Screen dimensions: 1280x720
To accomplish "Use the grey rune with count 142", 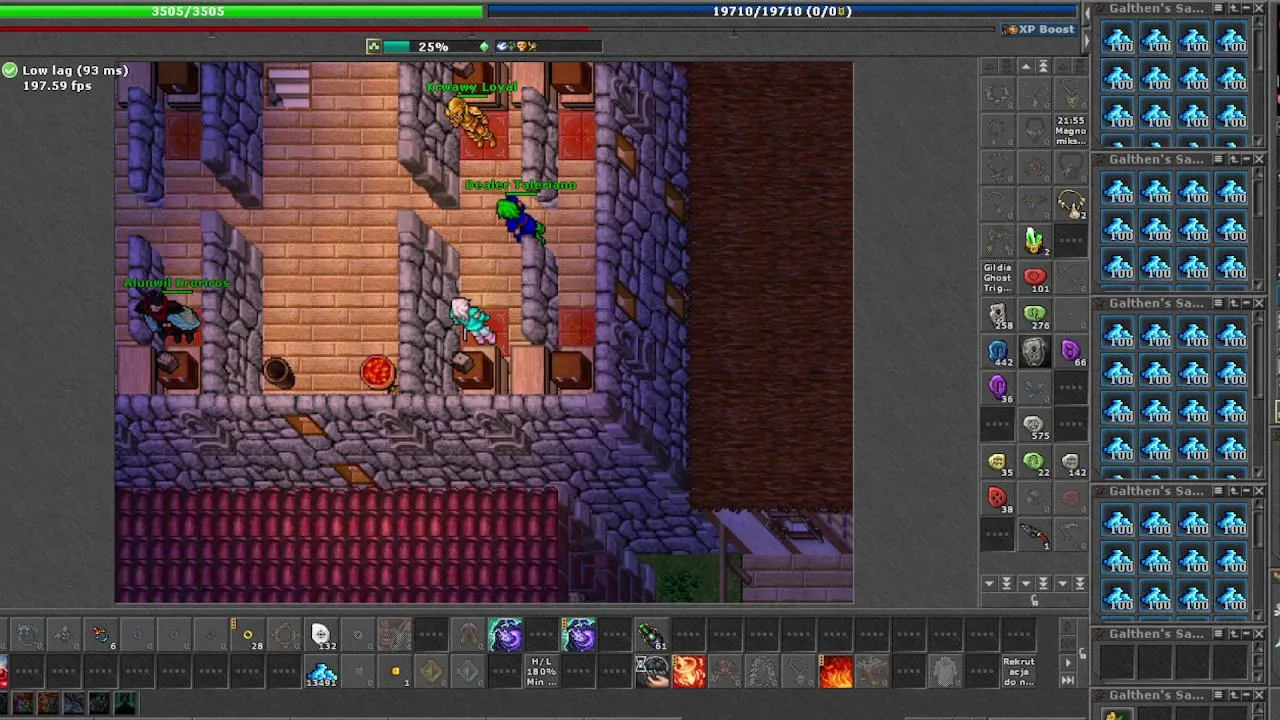I will (1071, 461).
